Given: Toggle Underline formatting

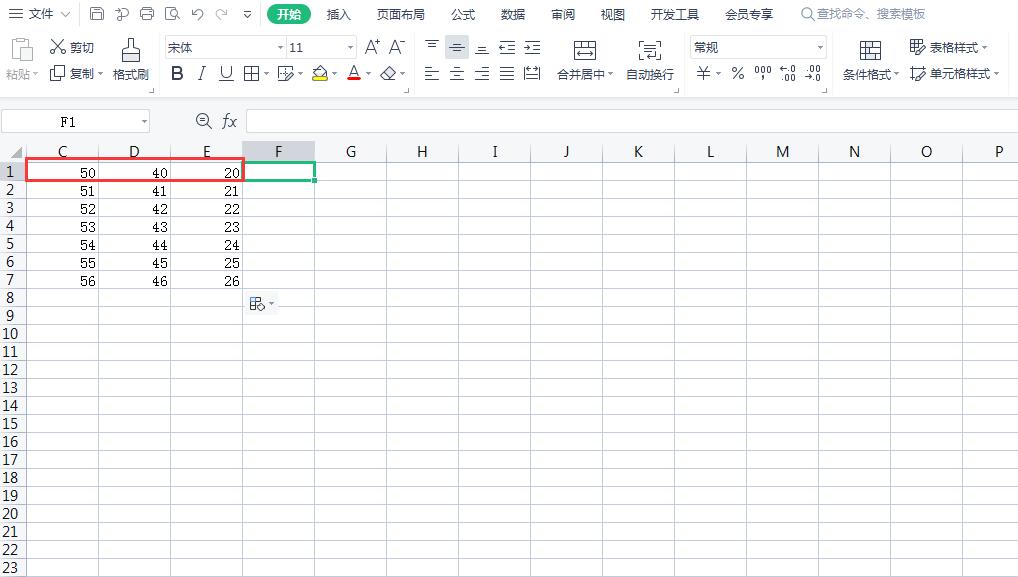Looking at the screenshot, I should point(226,74).
